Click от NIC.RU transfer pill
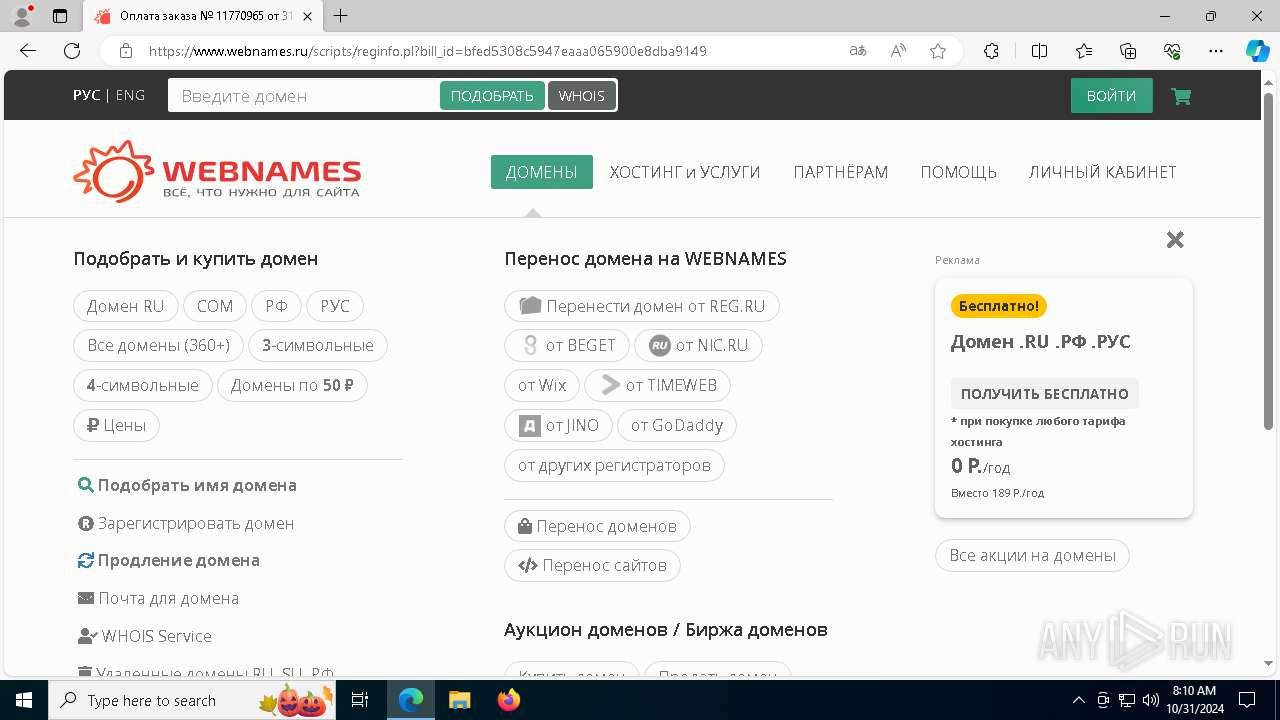Viewport: 1280px width, 720px height. (698, 346)
